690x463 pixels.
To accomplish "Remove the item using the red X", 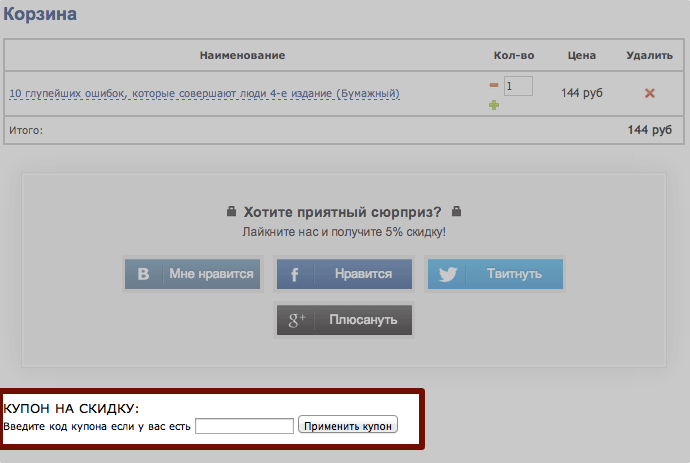I will 650,93.
